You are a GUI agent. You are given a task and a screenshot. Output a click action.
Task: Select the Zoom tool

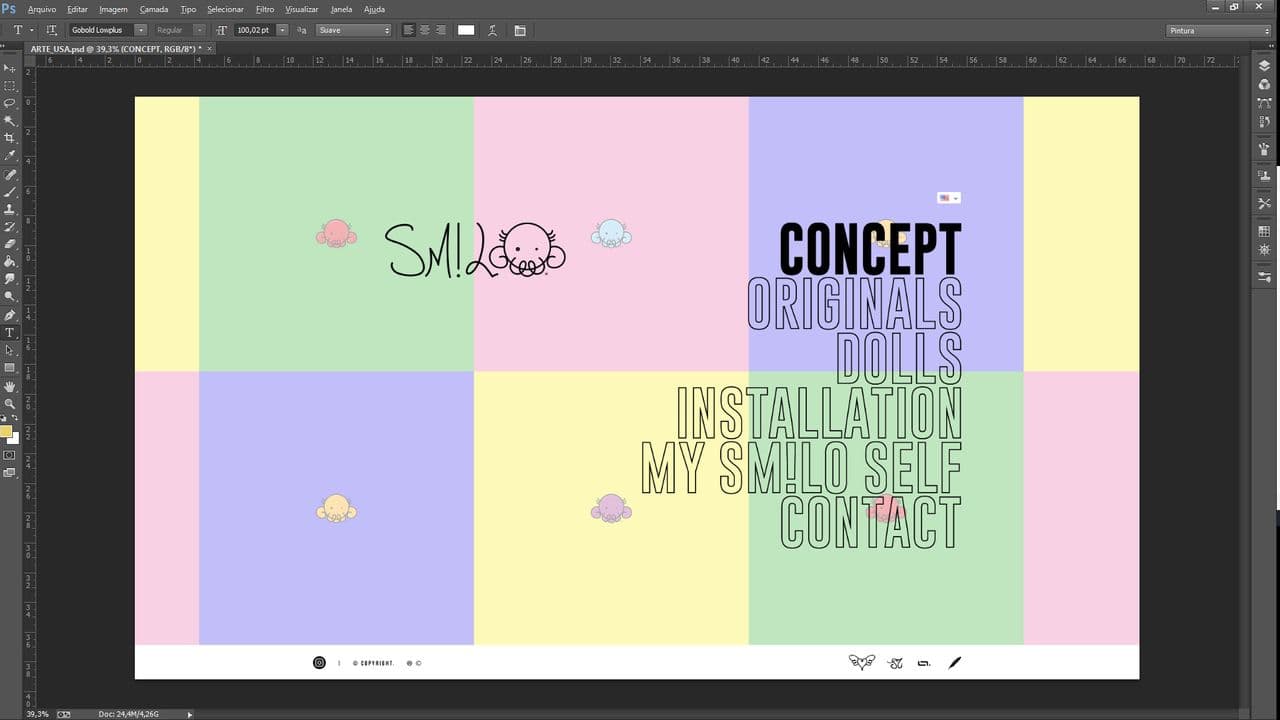coord(10,403)
